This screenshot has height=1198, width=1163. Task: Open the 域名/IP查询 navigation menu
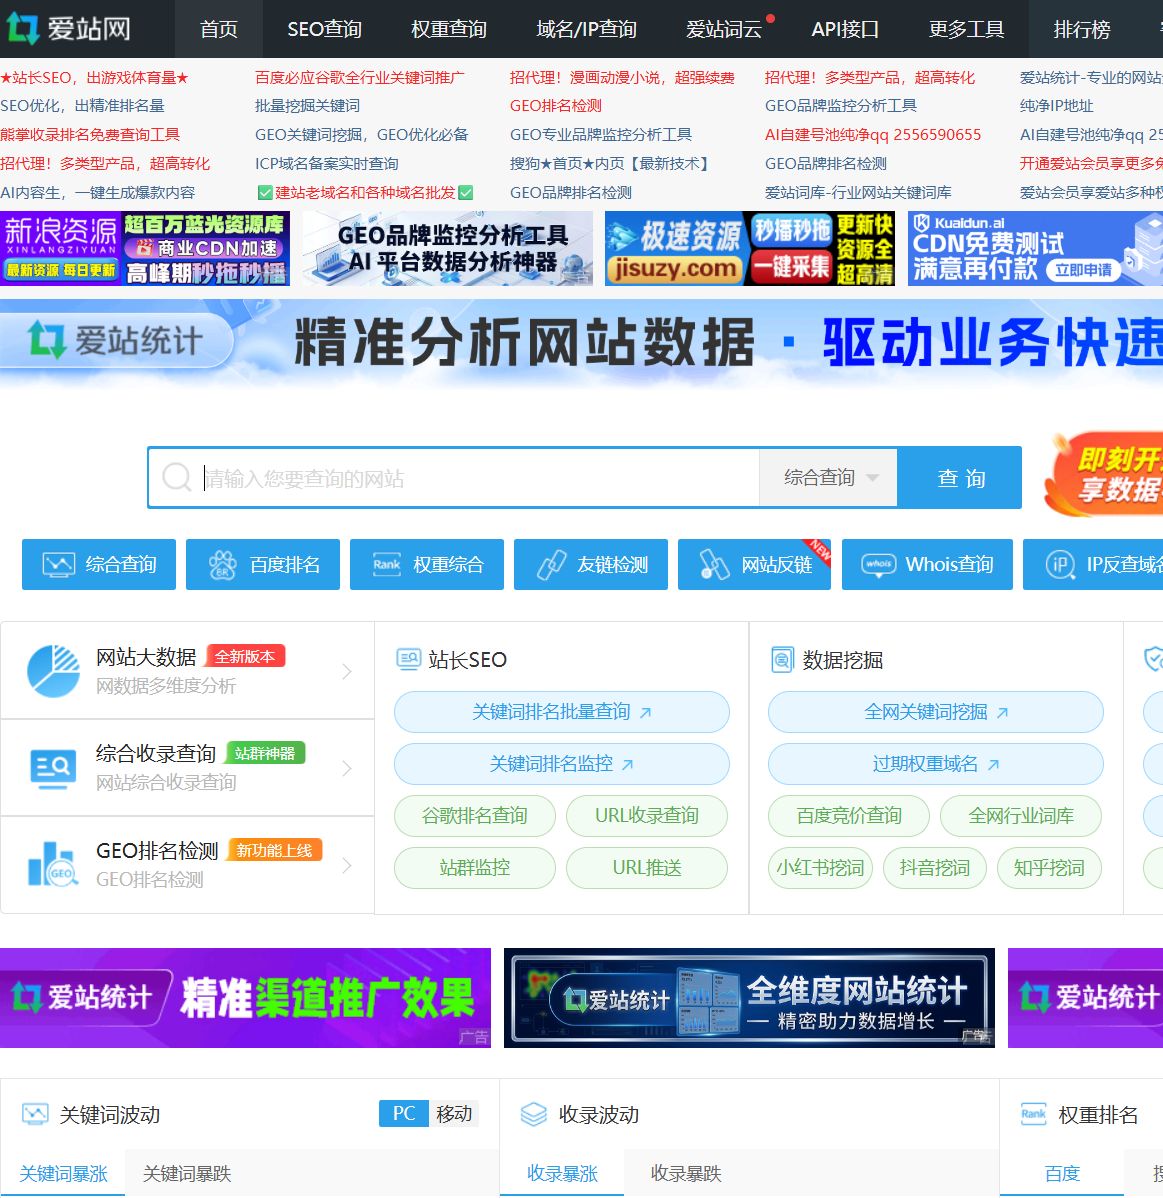tap(586, 29)
